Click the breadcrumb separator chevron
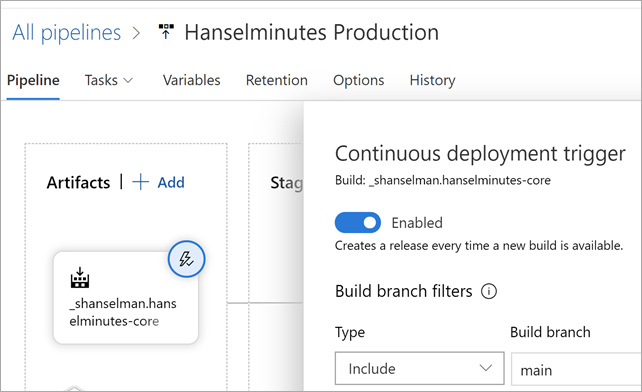Screen dimensions: 642x392 coord(136,33)
